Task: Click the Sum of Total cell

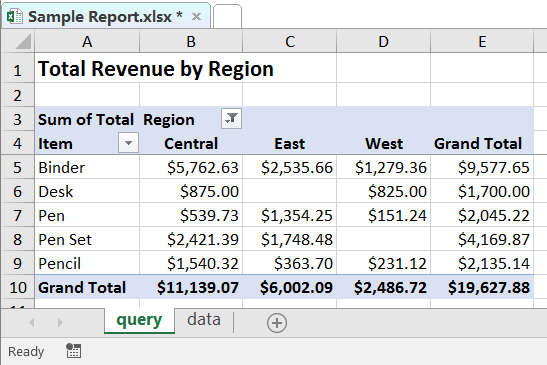Action: 87,119
